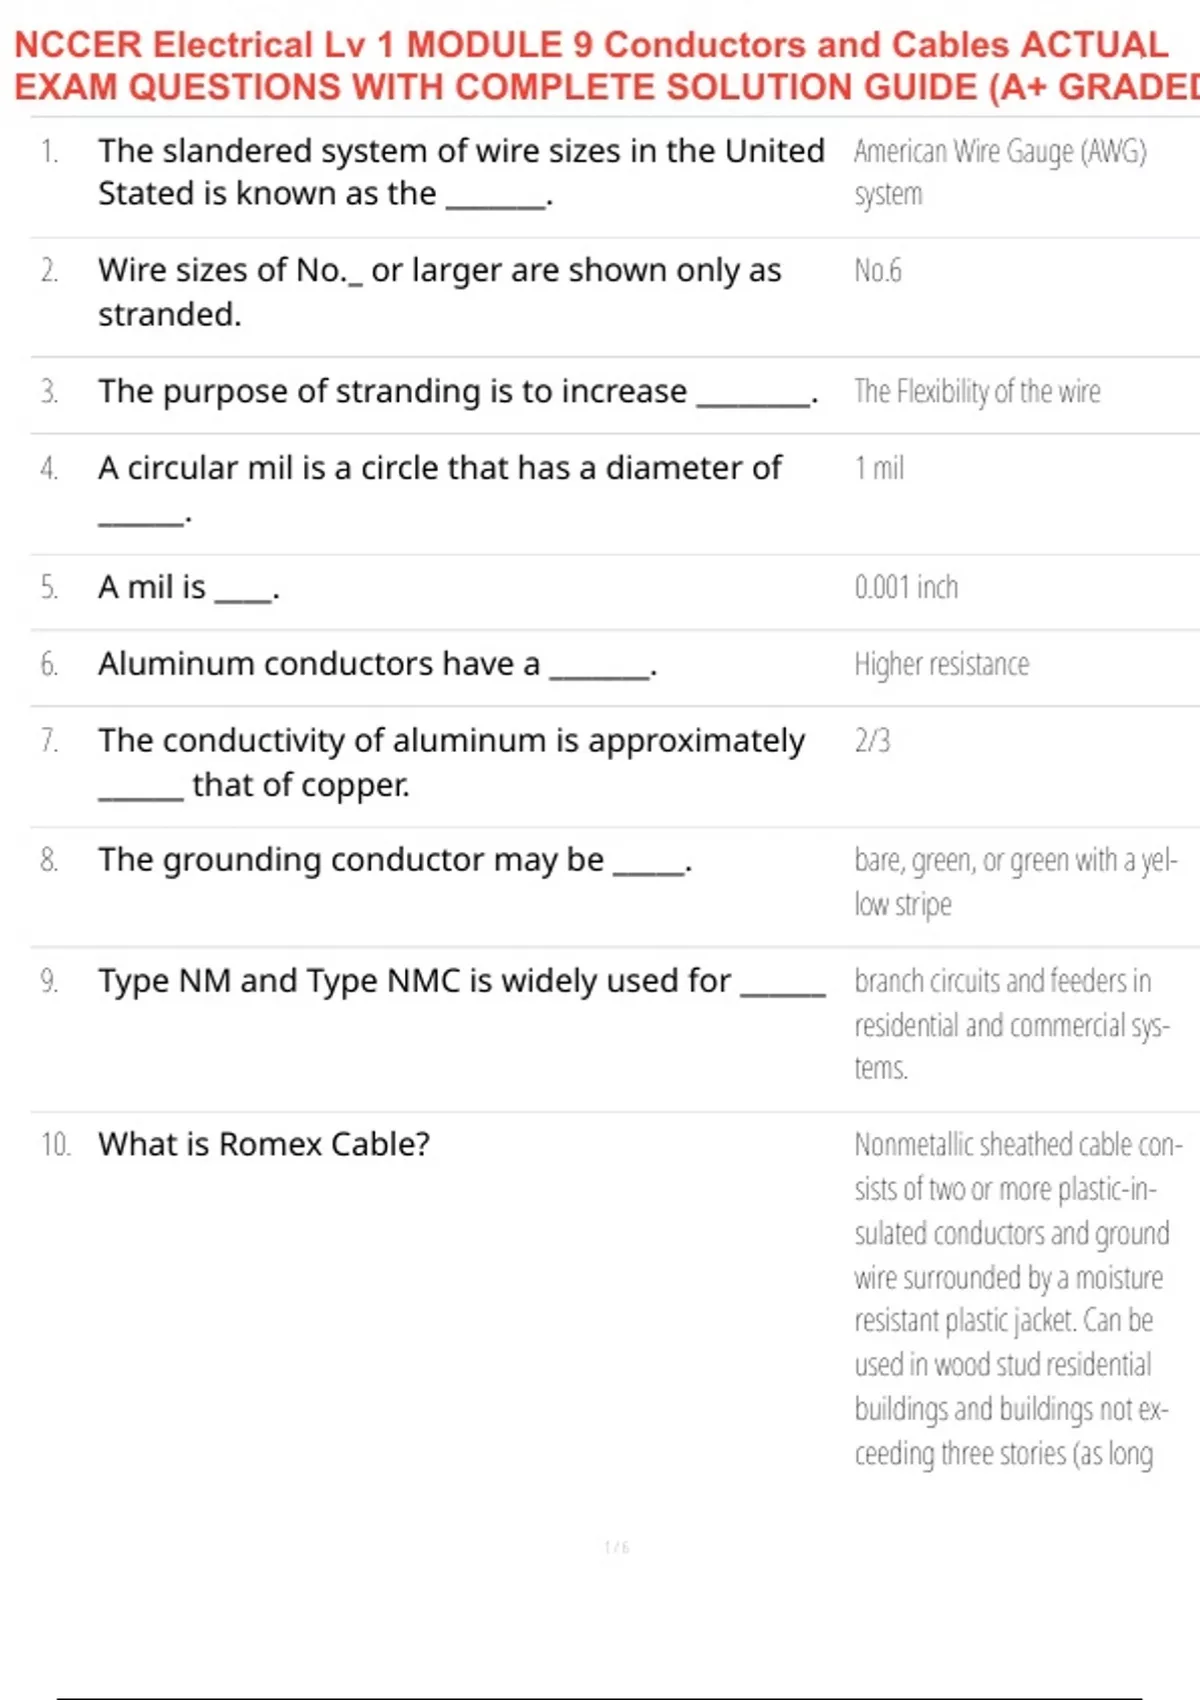Select the bare, green, yellow stripe answer

point(1015,882)
